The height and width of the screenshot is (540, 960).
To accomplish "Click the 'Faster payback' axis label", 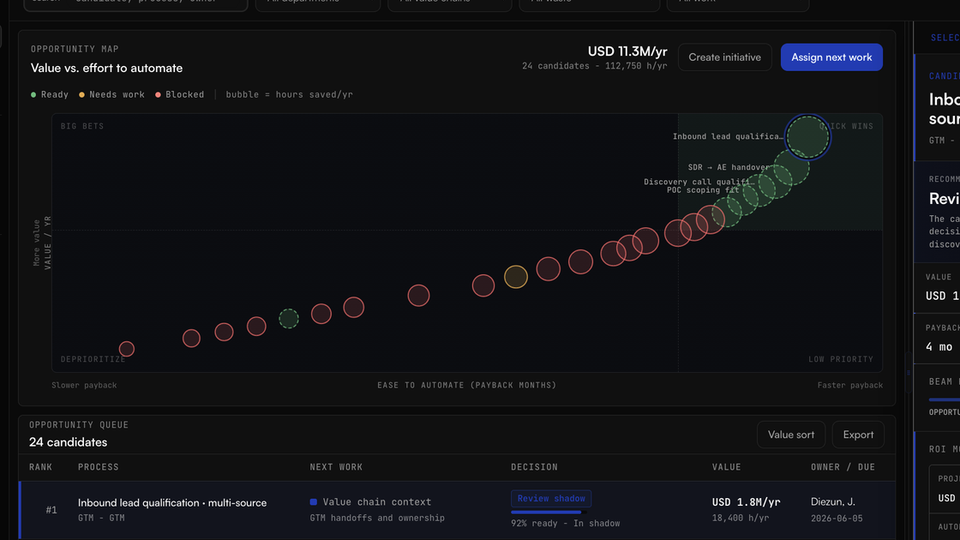I will click(850, 385).
